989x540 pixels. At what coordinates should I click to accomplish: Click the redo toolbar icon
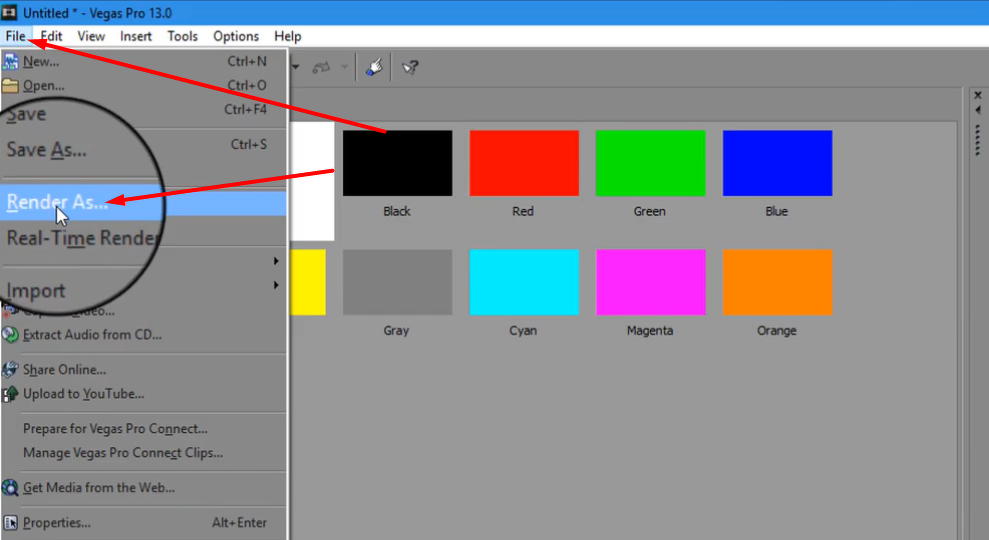pos(322,67)
